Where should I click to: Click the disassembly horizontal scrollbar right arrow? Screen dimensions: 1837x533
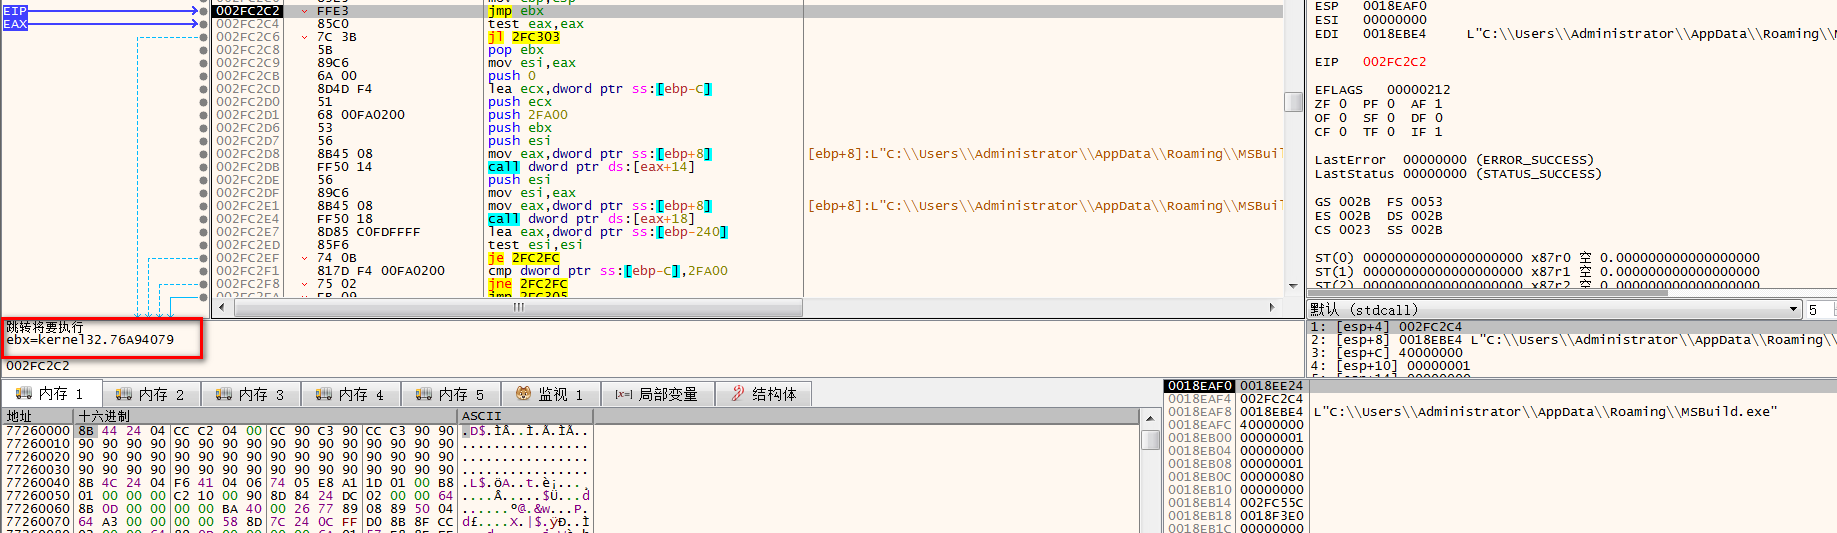(1272, 308)
